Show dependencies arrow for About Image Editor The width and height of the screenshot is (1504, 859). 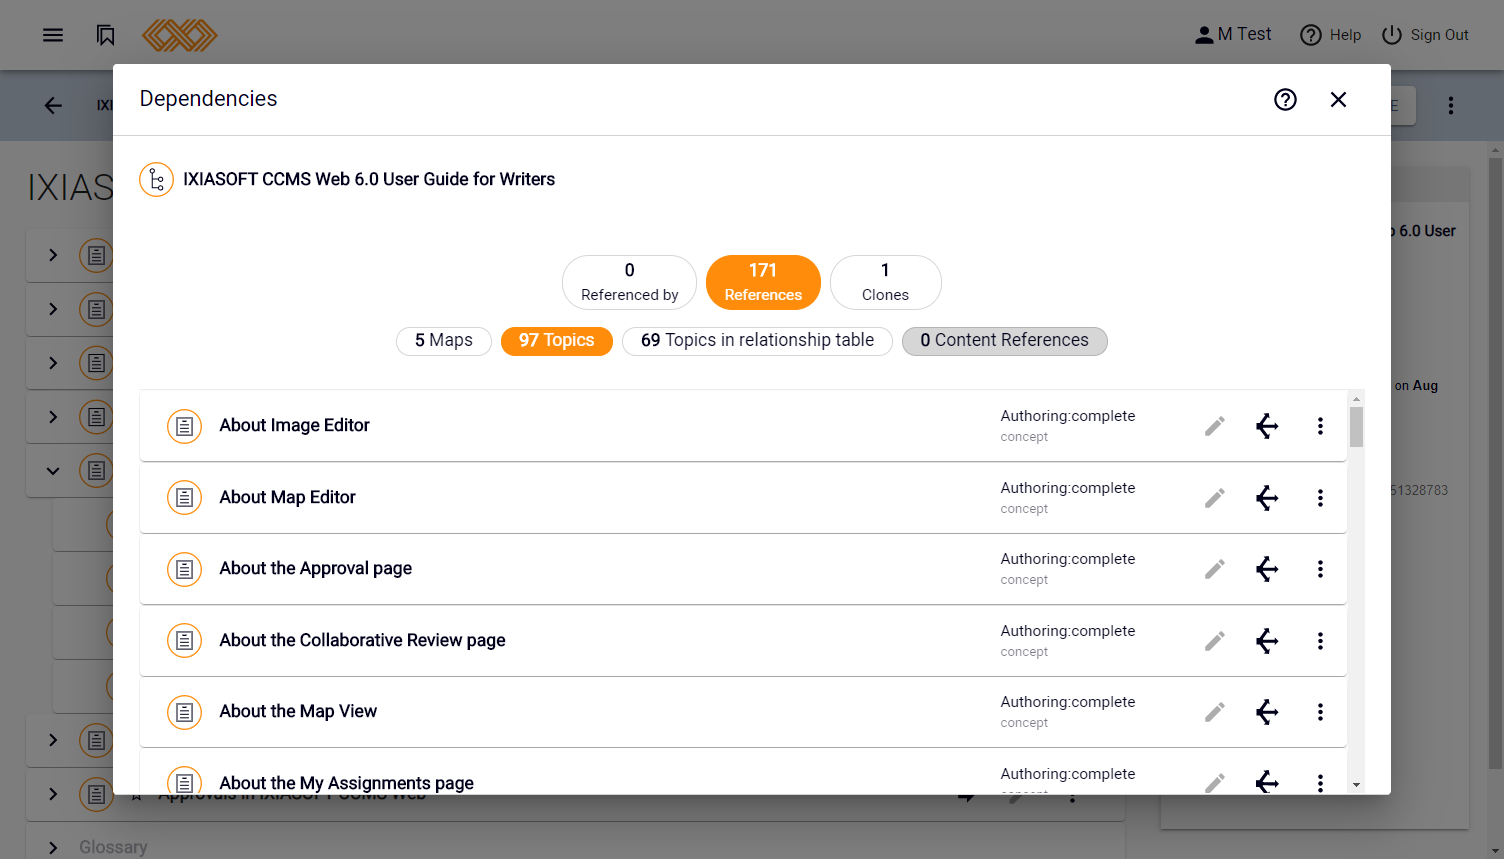(1267, 426)
